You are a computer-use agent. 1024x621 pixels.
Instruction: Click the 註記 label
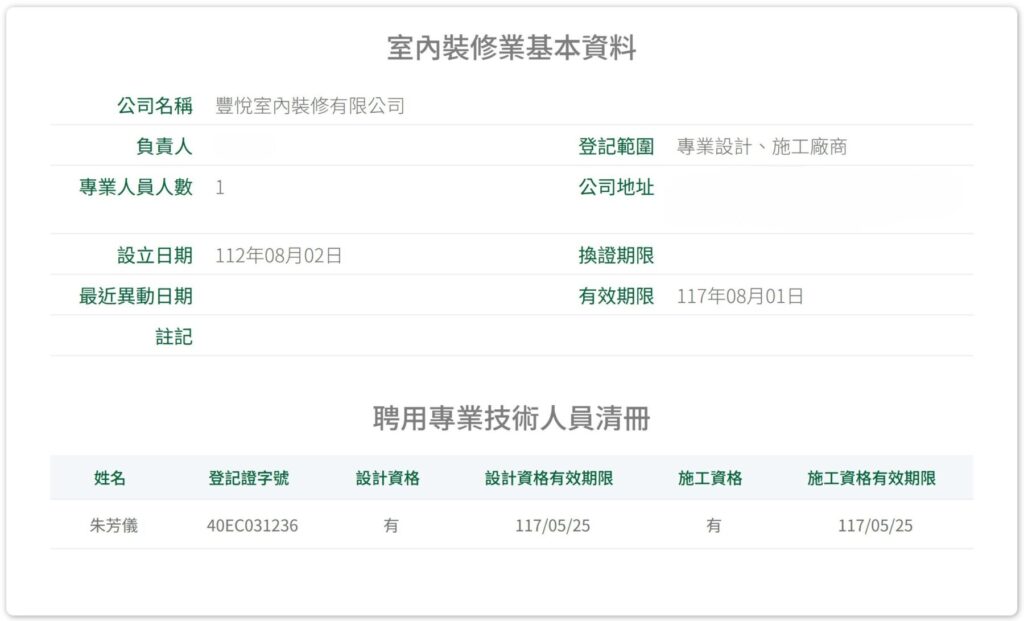pyautogui.click(x=174, y=337)
